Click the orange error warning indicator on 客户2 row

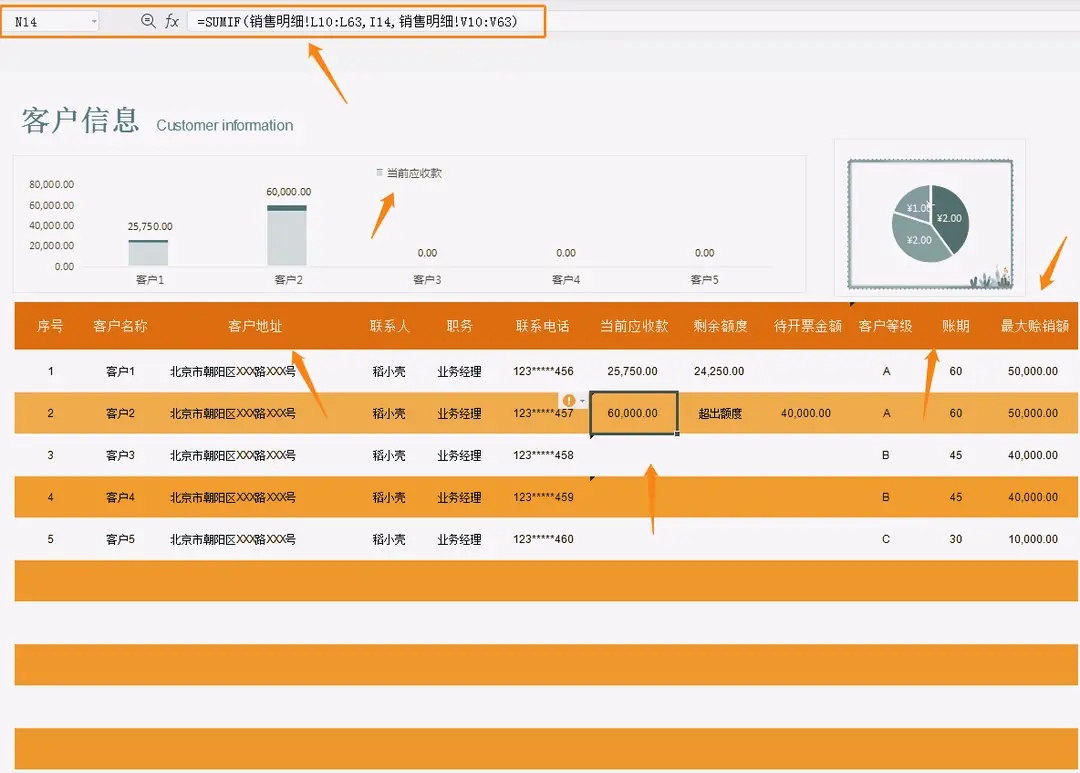570,399
